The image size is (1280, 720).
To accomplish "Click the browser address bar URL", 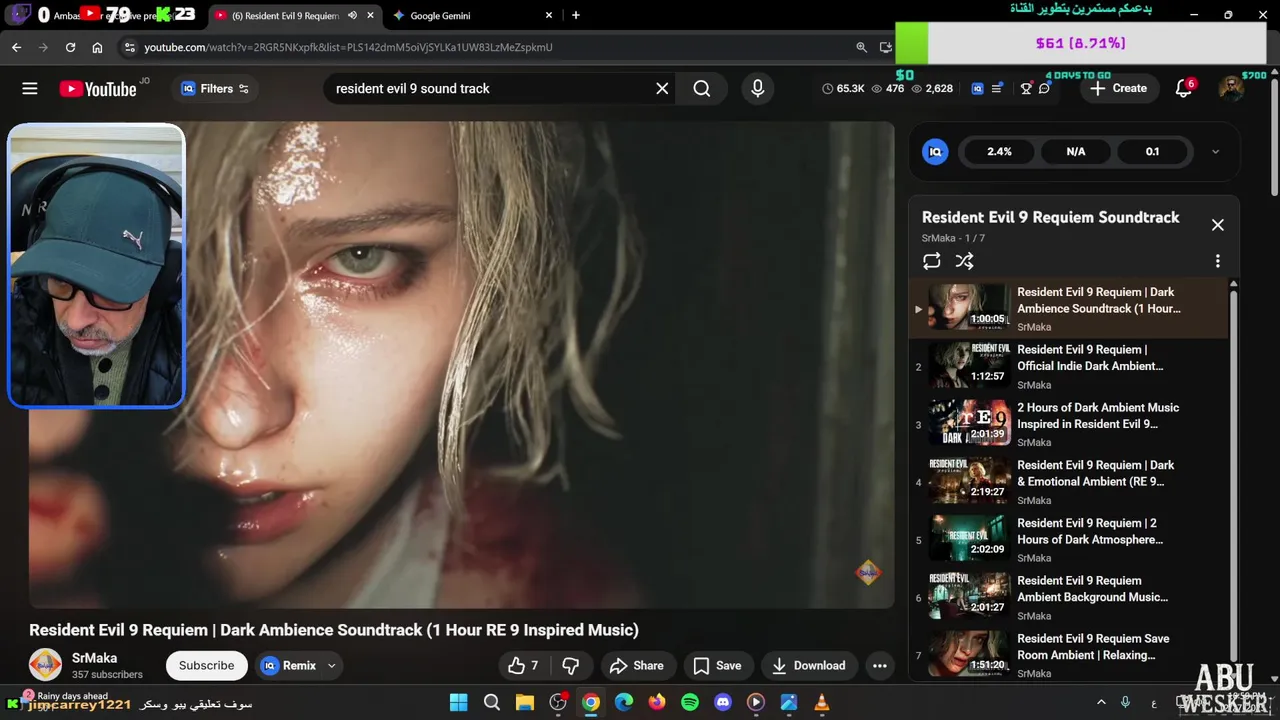I will pyautogui.click(x=348, y=47).
